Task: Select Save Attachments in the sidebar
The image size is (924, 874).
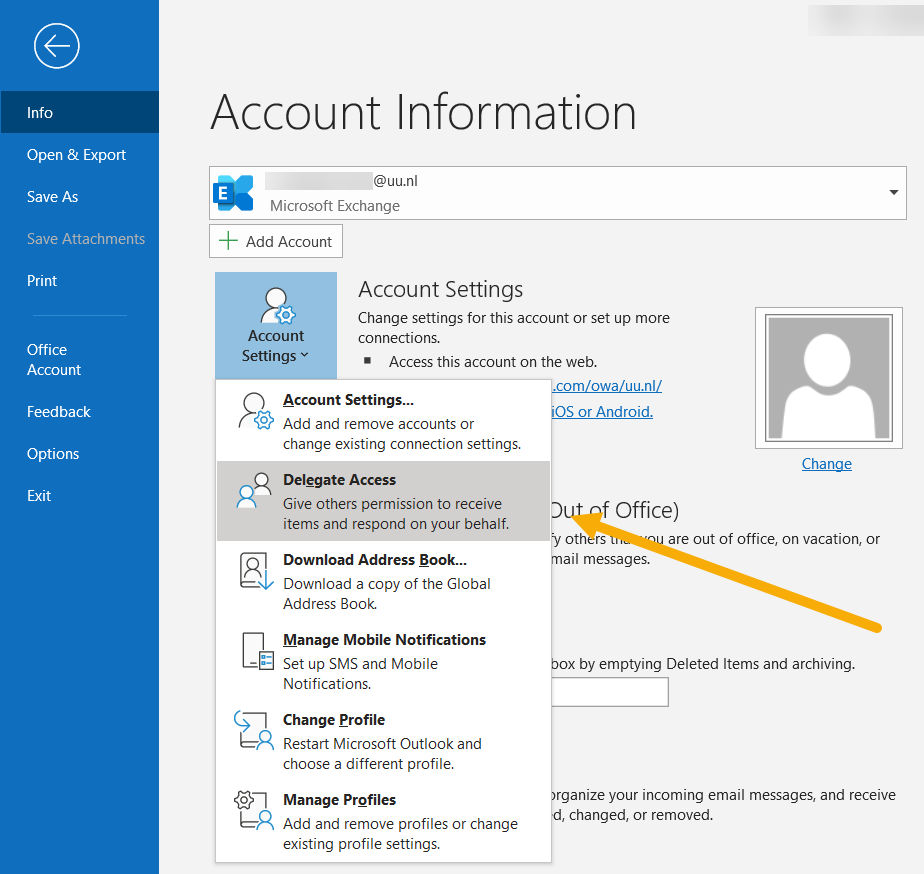Action: [x=80, y=238]
